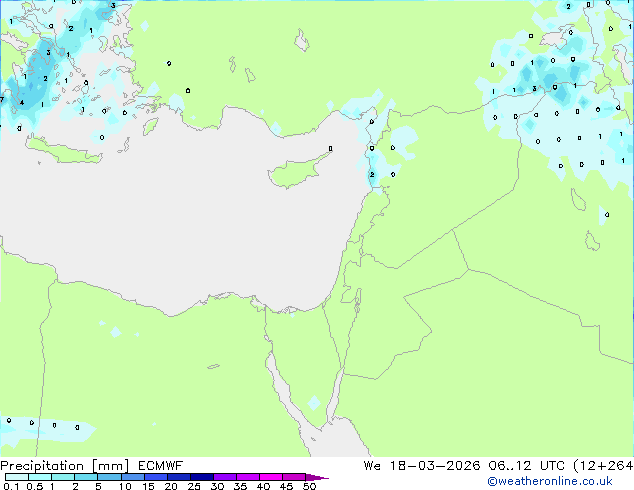
Task: Click the forecast step '(12+264'
Action: (x=603, y=466)
